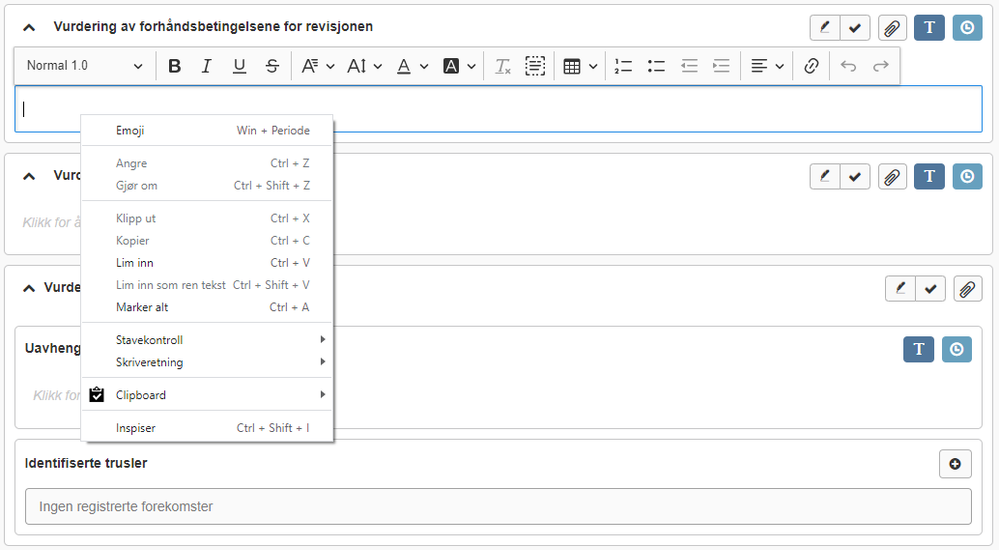The image size is (999, 550).
Task: Insert a numbered list
Action: pos(623,66)
